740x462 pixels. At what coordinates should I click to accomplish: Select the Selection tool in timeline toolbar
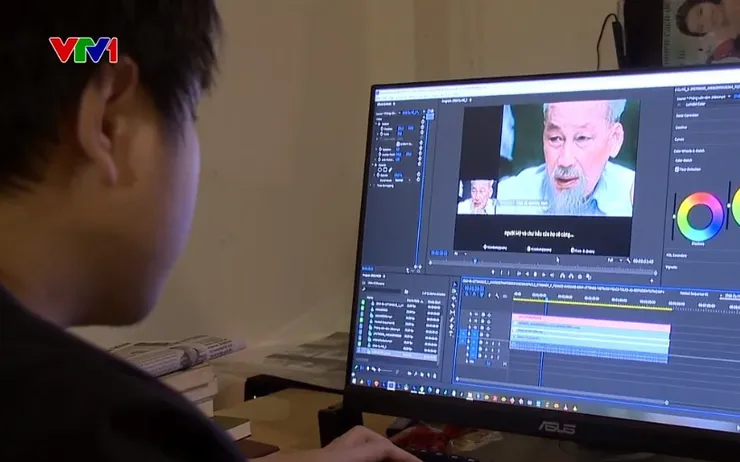(x=454, y=285)
